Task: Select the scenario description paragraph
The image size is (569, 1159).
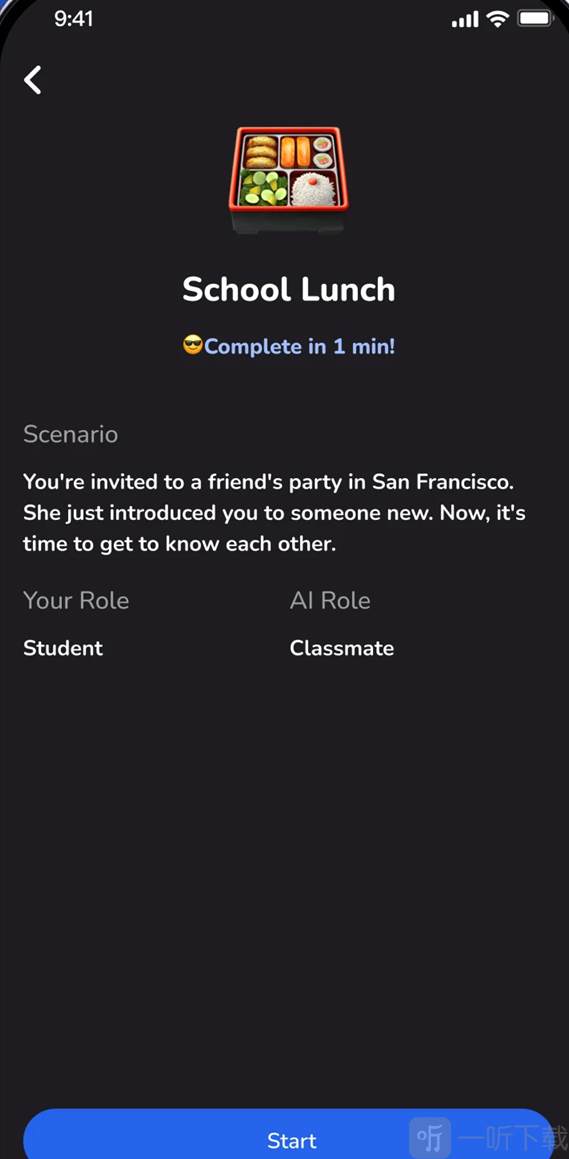Action: click(275, 513)
